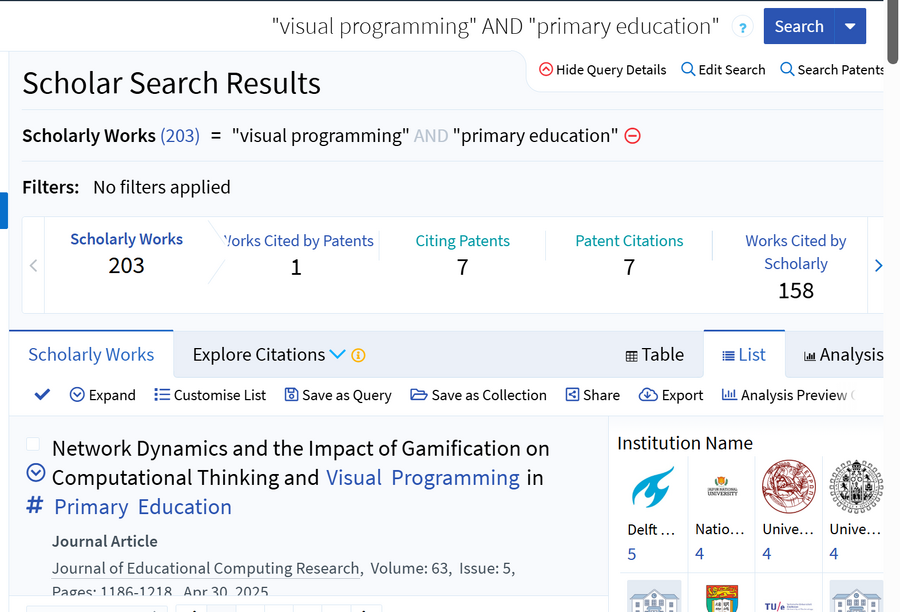This screenshot has width=900, height=612.
Task: Click Export in the toolbar
Action: (x=671, y=395)
